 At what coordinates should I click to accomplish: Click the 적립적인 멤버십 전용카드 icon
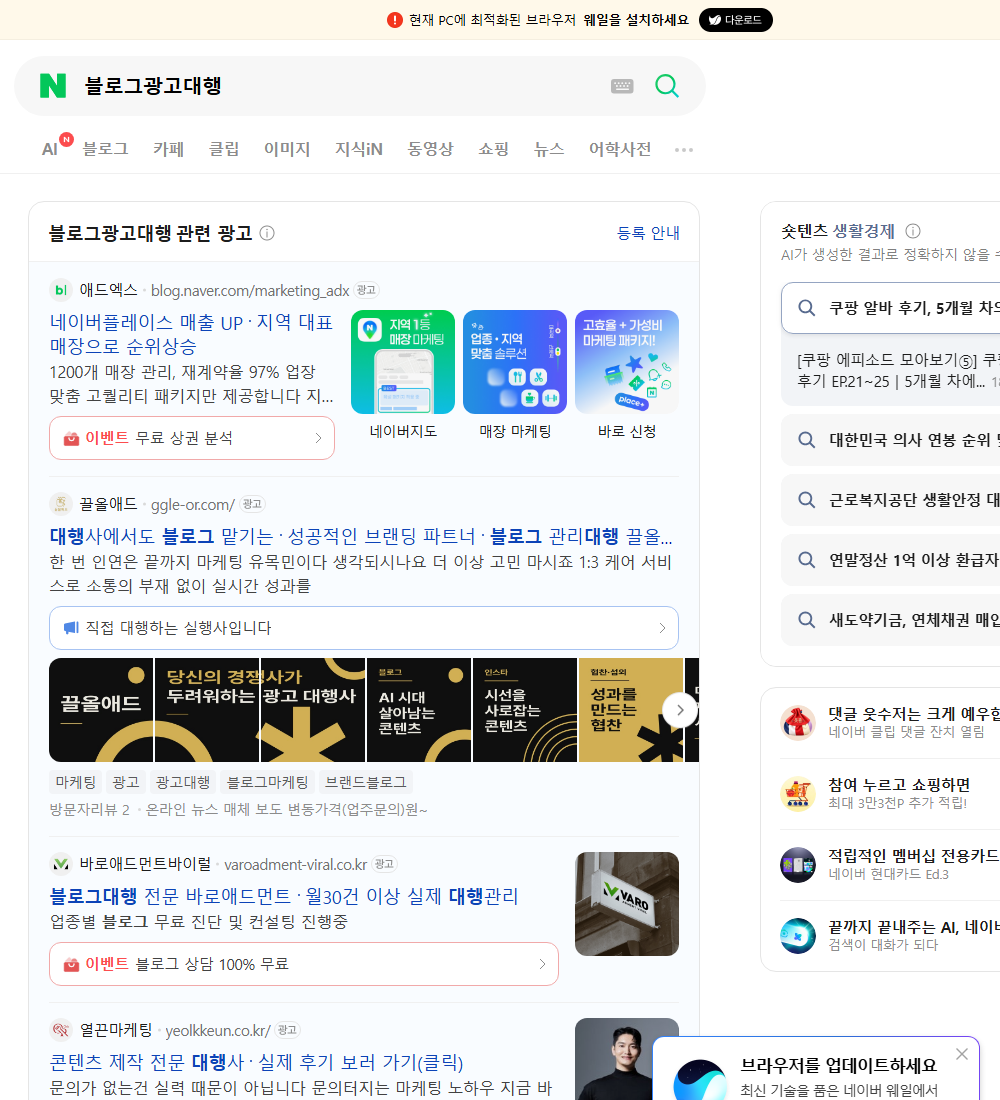pos(798,865)
